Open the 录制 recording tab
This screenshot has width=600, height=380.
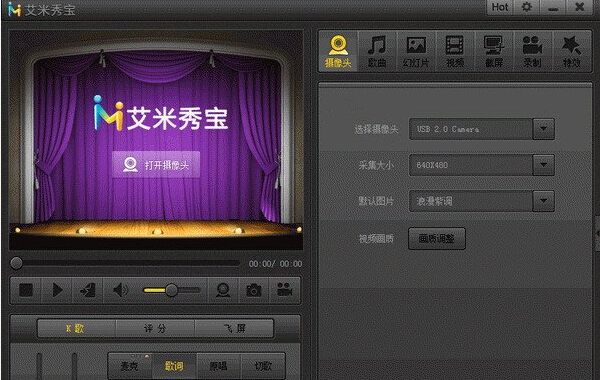tap(532, 51)
